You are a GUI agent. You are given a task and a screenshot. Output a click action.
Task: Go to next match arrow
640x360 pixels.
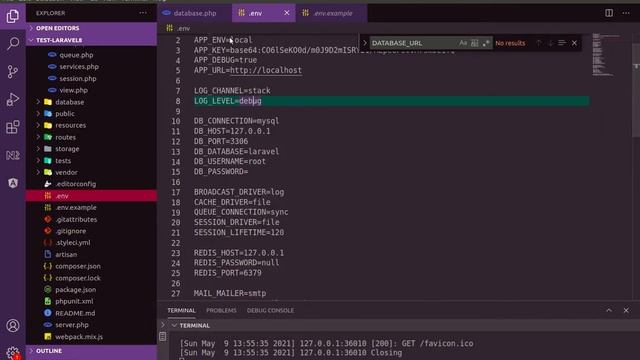(x=550, y=43)
